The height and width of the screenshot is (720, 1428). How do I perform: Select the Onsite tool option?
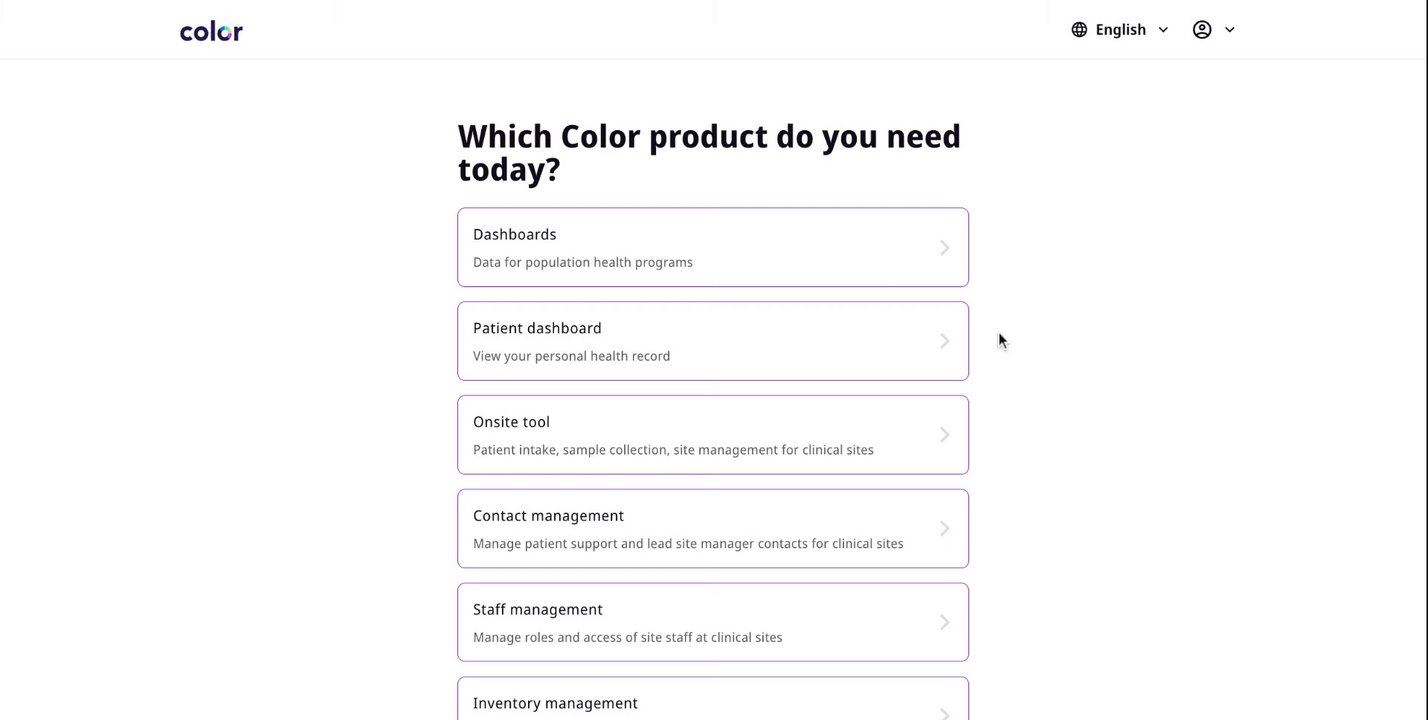coord(713,435)
